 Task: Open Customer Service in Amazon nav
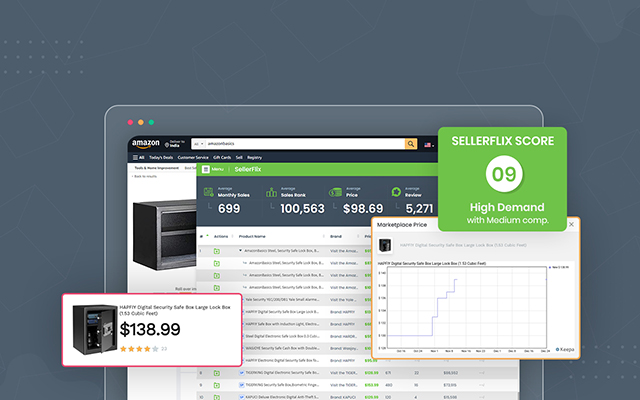193,158
